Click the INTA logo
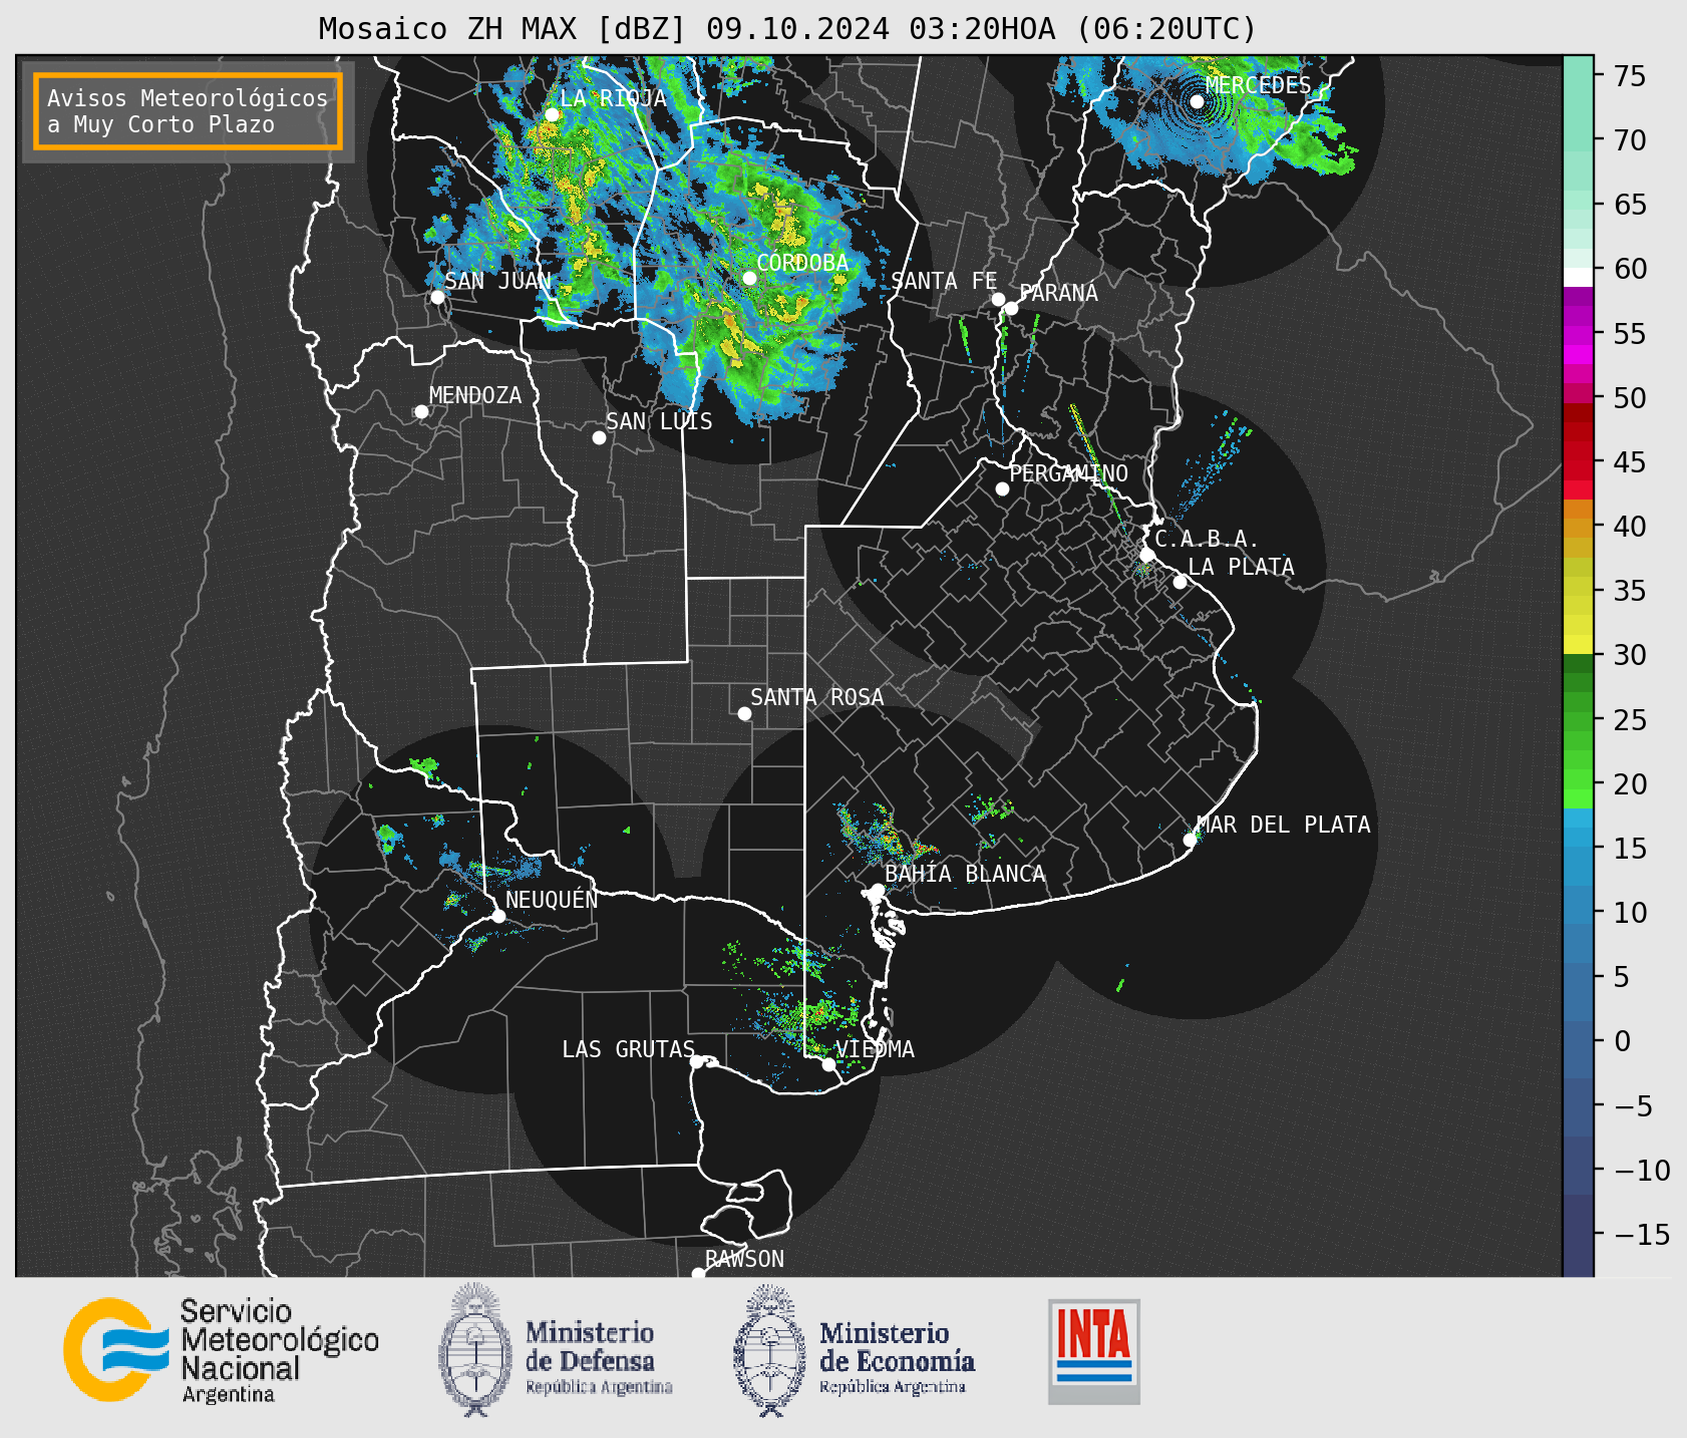The height and width of the screenshot is (1438, 1687). pyautogui.click(x=1094, y=1351)
